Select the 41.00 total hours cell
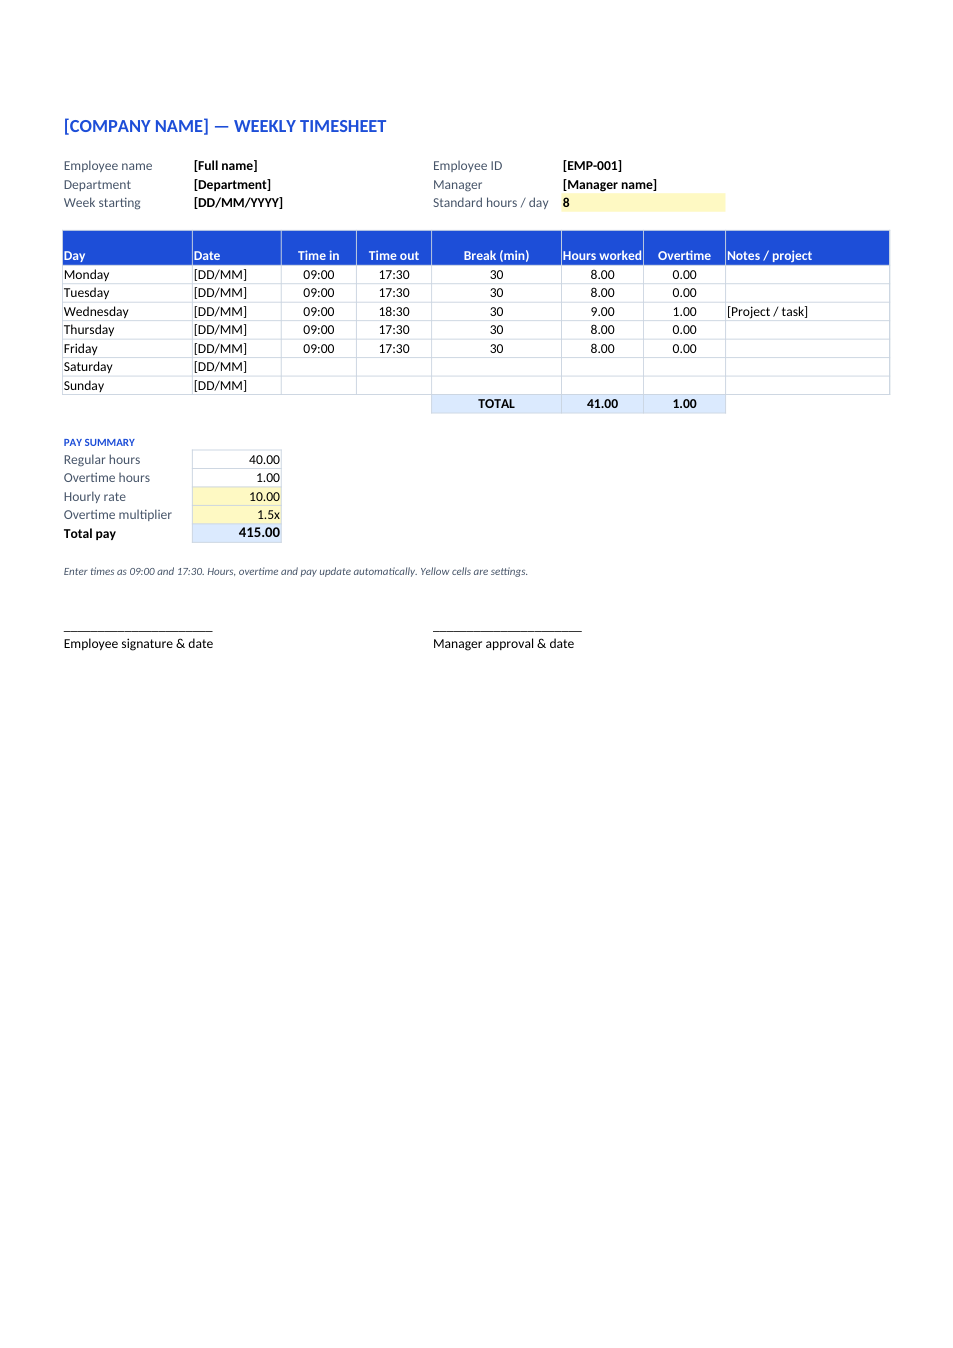This screenshot has width=953, height=1348. click(602, 404)
